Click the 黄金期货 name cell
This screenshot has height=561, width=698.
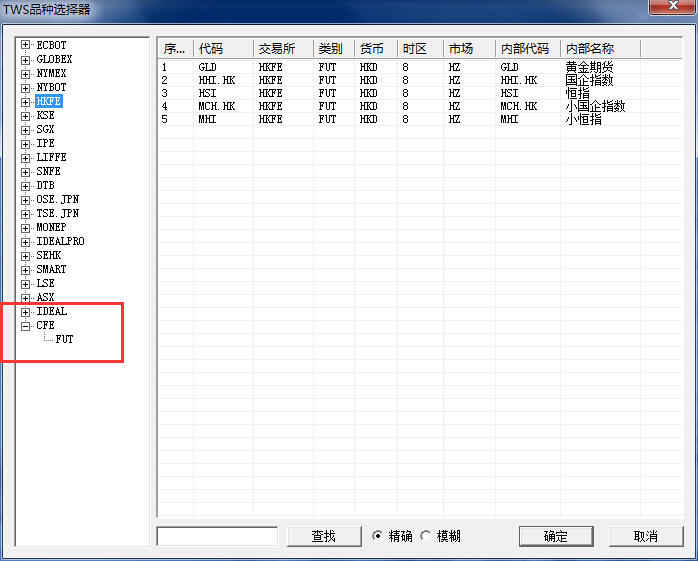pyautogui.click(x=589, y=67)
